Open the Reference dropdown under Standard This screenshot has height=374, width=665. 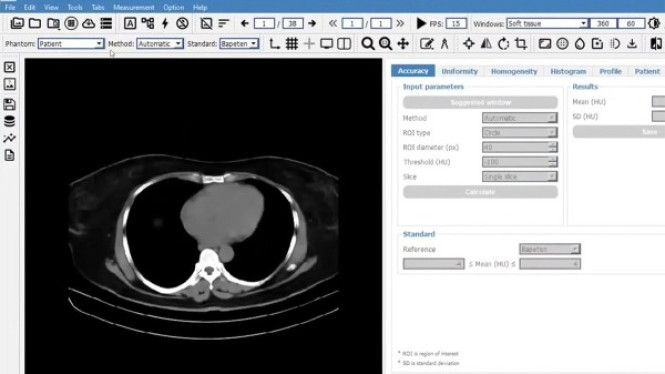pyautogui.click(x=550, y=249)
